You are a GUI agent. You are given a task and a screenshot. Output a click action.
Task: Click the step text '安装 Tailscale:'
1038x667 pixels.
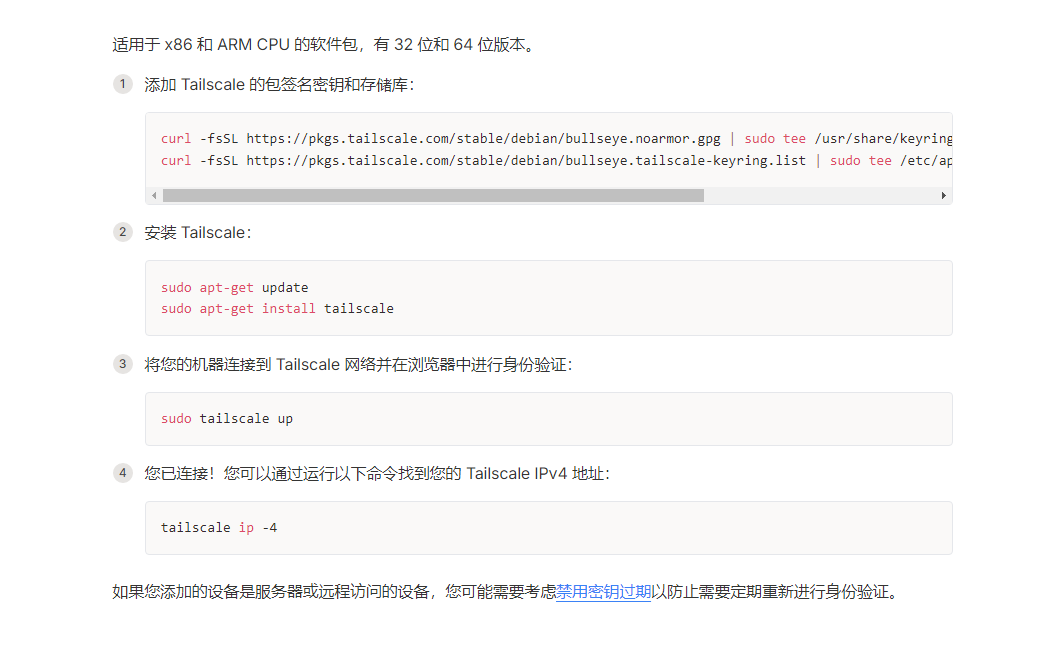198,233
